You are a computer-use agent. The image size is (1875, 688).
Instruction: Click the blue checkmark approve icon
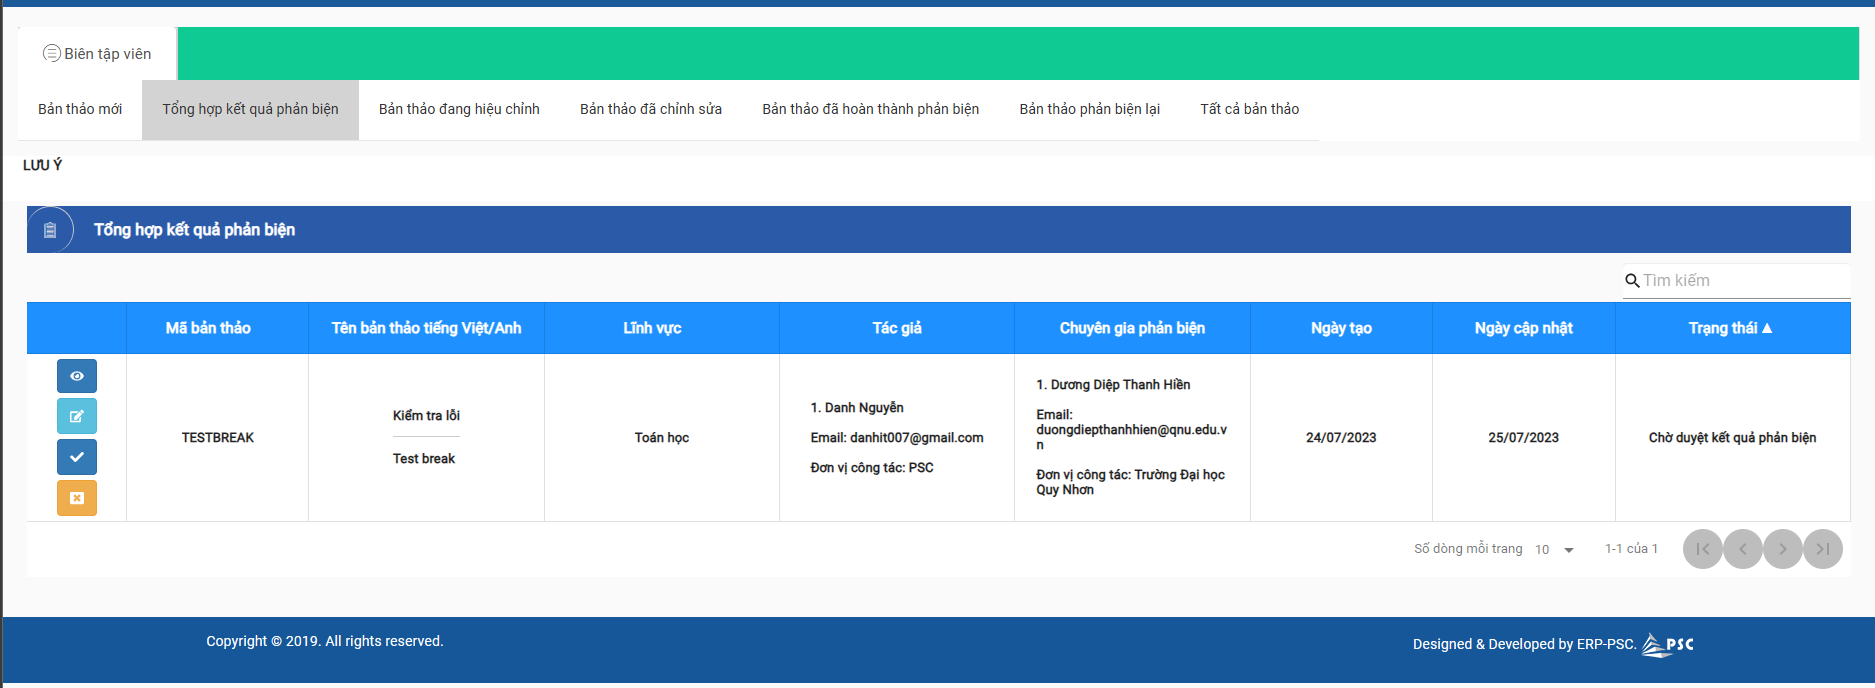77,457
